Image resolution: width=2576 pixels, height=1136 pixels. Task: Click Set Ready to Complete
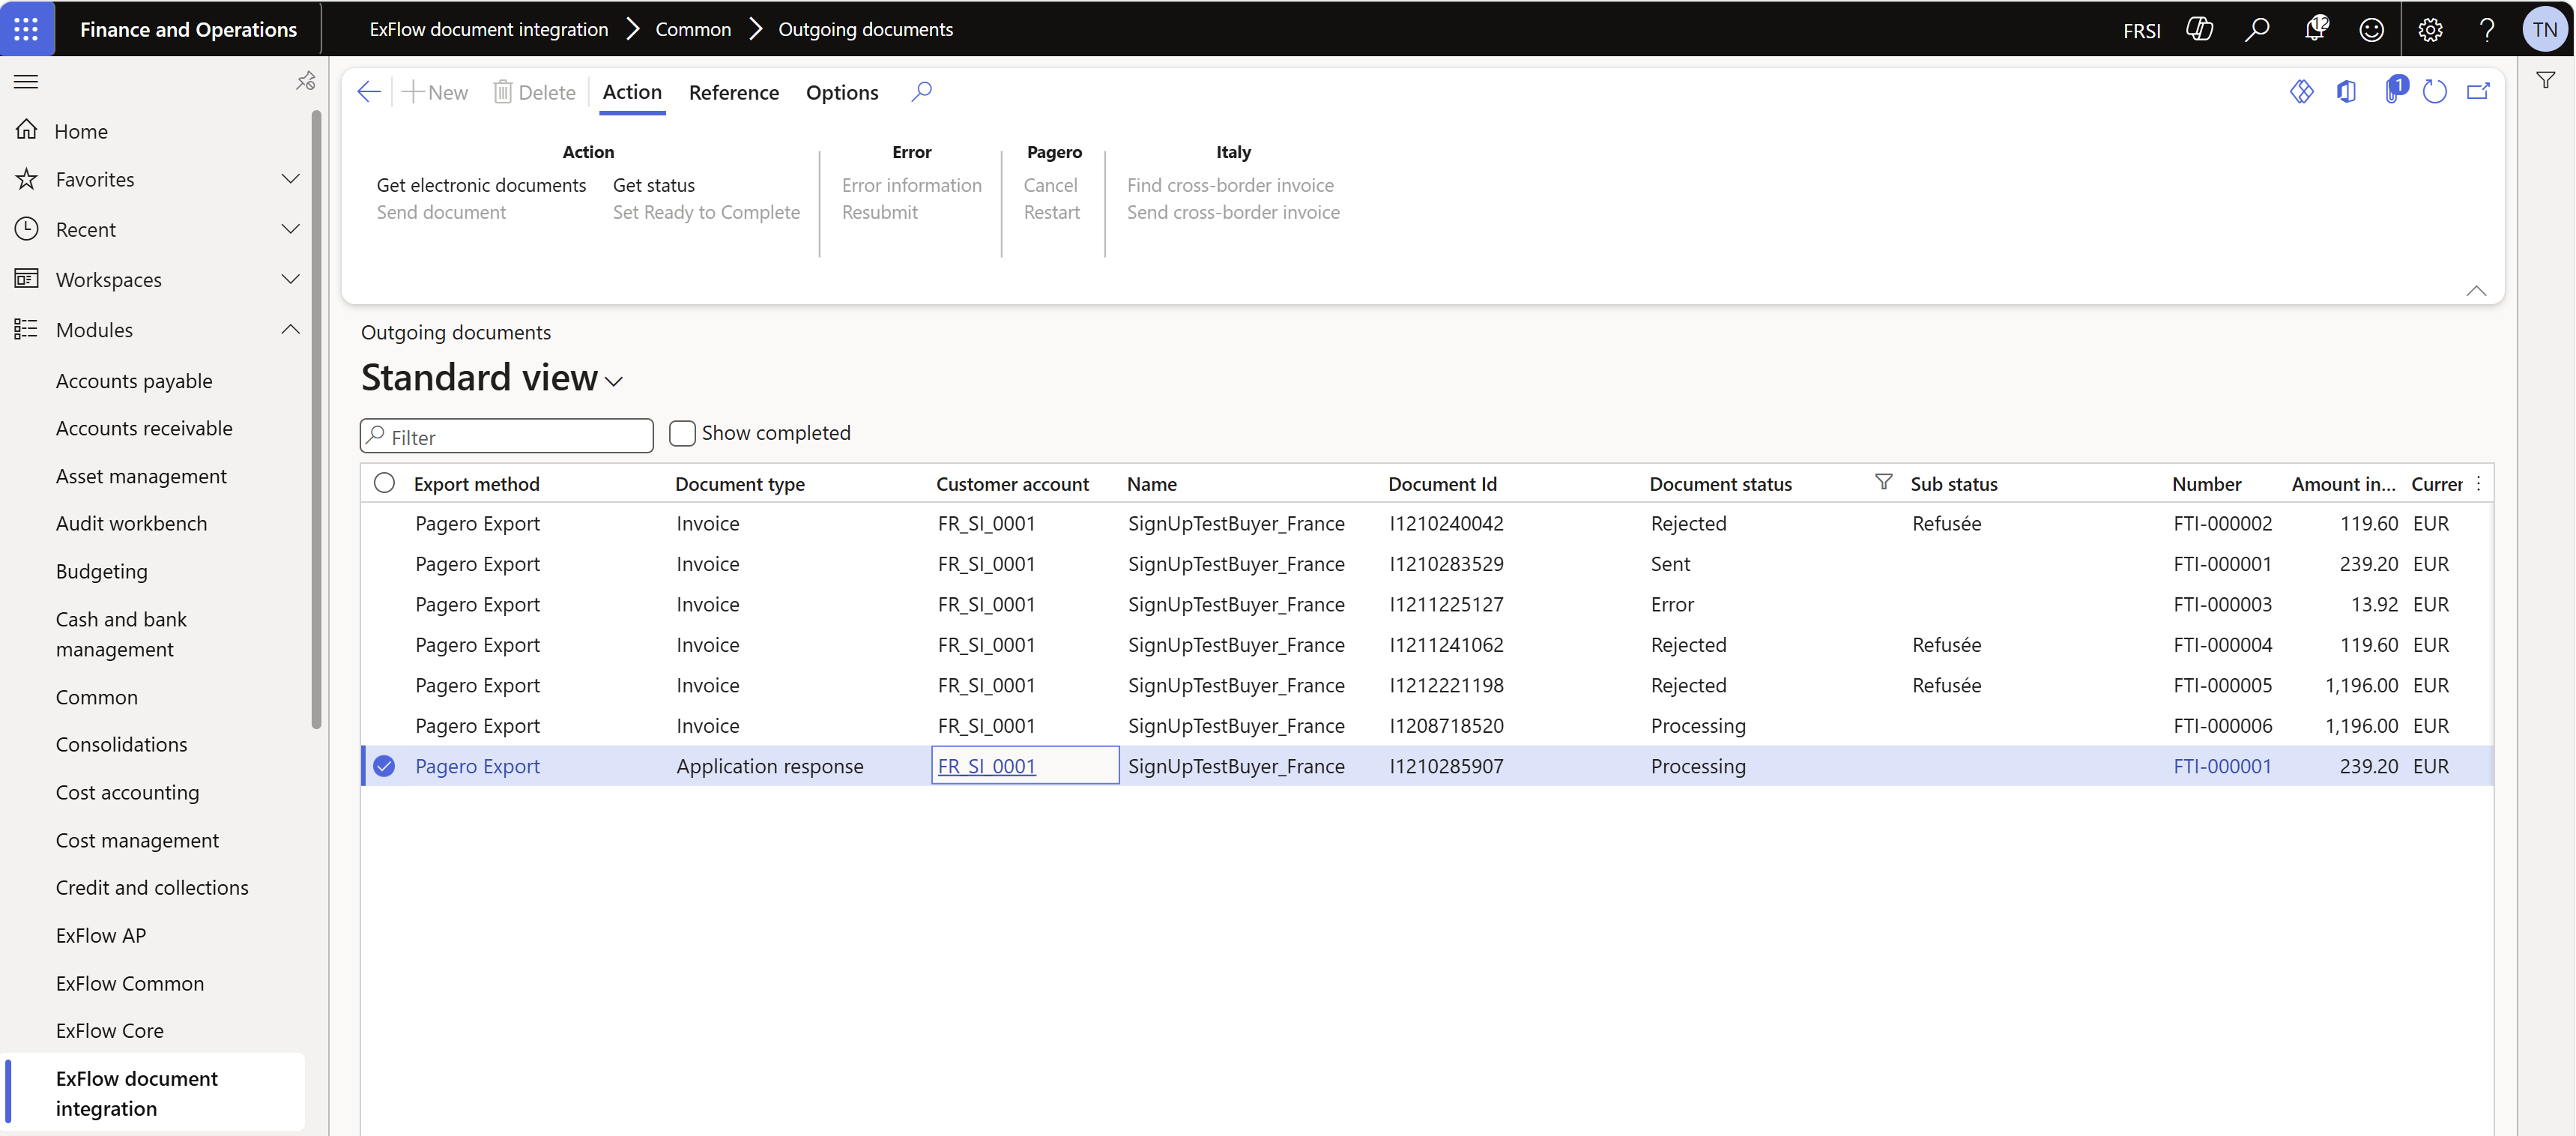706,212
